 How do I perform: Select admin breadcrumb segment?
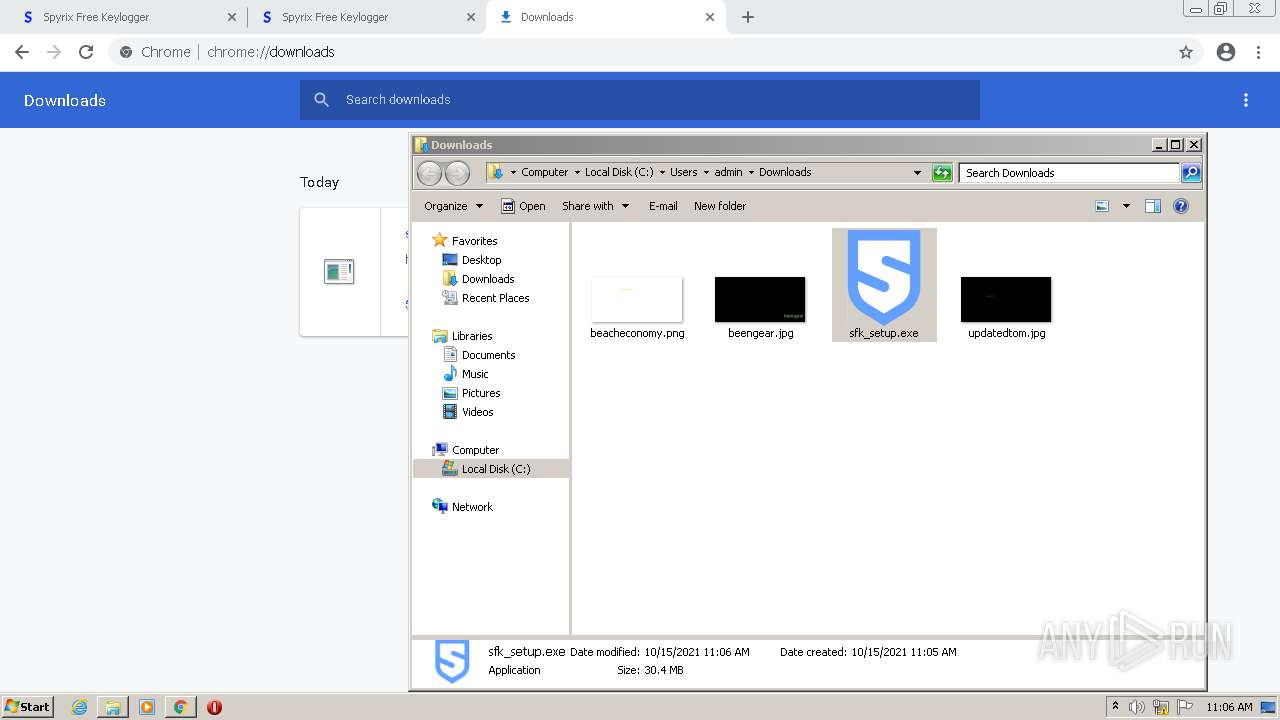tap(728, 172)
